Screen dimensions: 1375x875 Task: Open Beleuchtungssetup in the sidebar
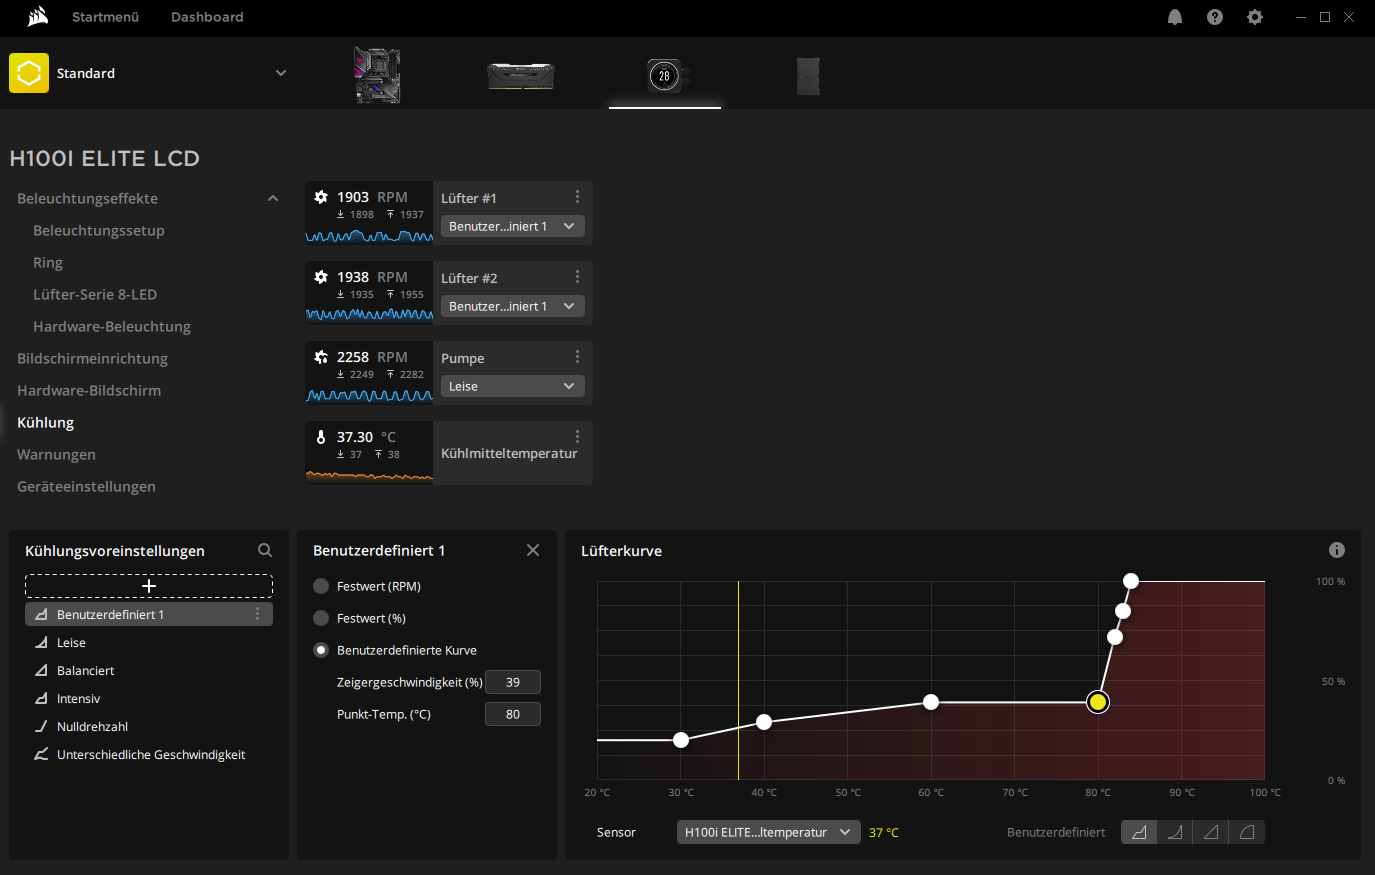(99, 231)
